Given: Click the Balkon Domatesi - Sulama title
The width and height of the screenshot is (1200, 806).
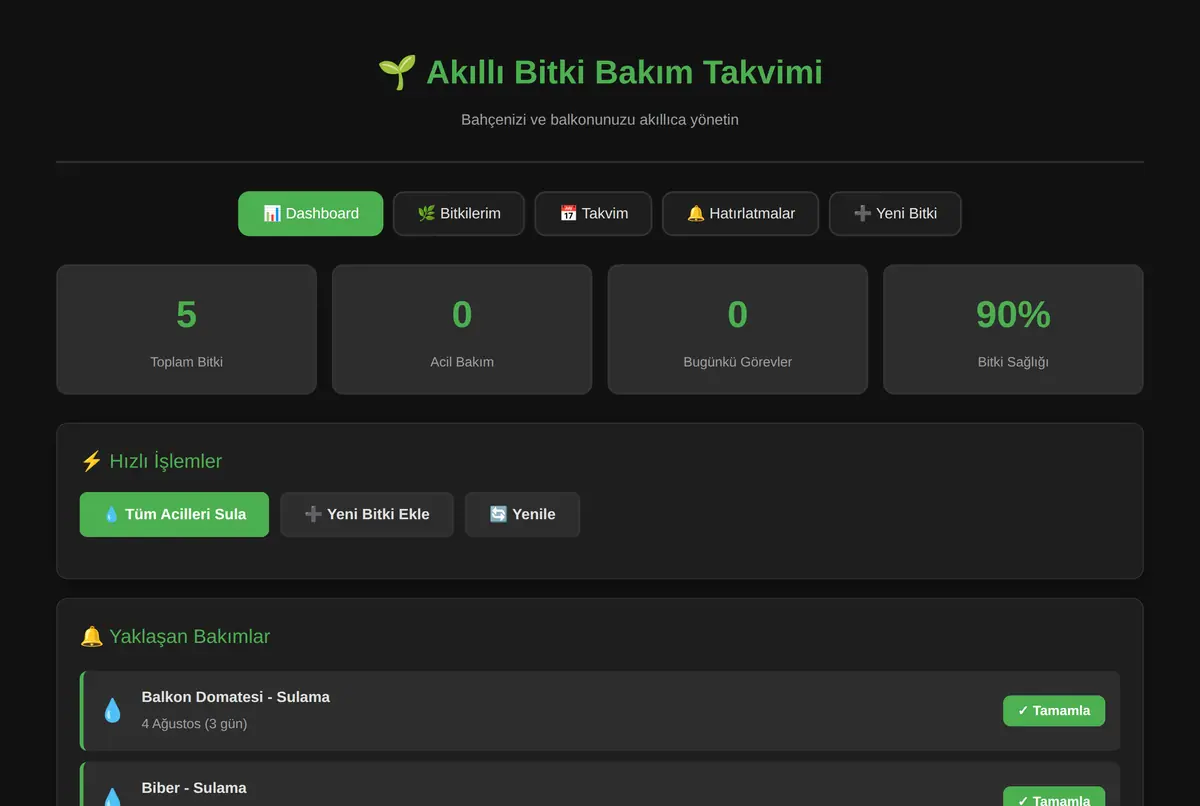Looking at the screenshot, I should (236, 696).
